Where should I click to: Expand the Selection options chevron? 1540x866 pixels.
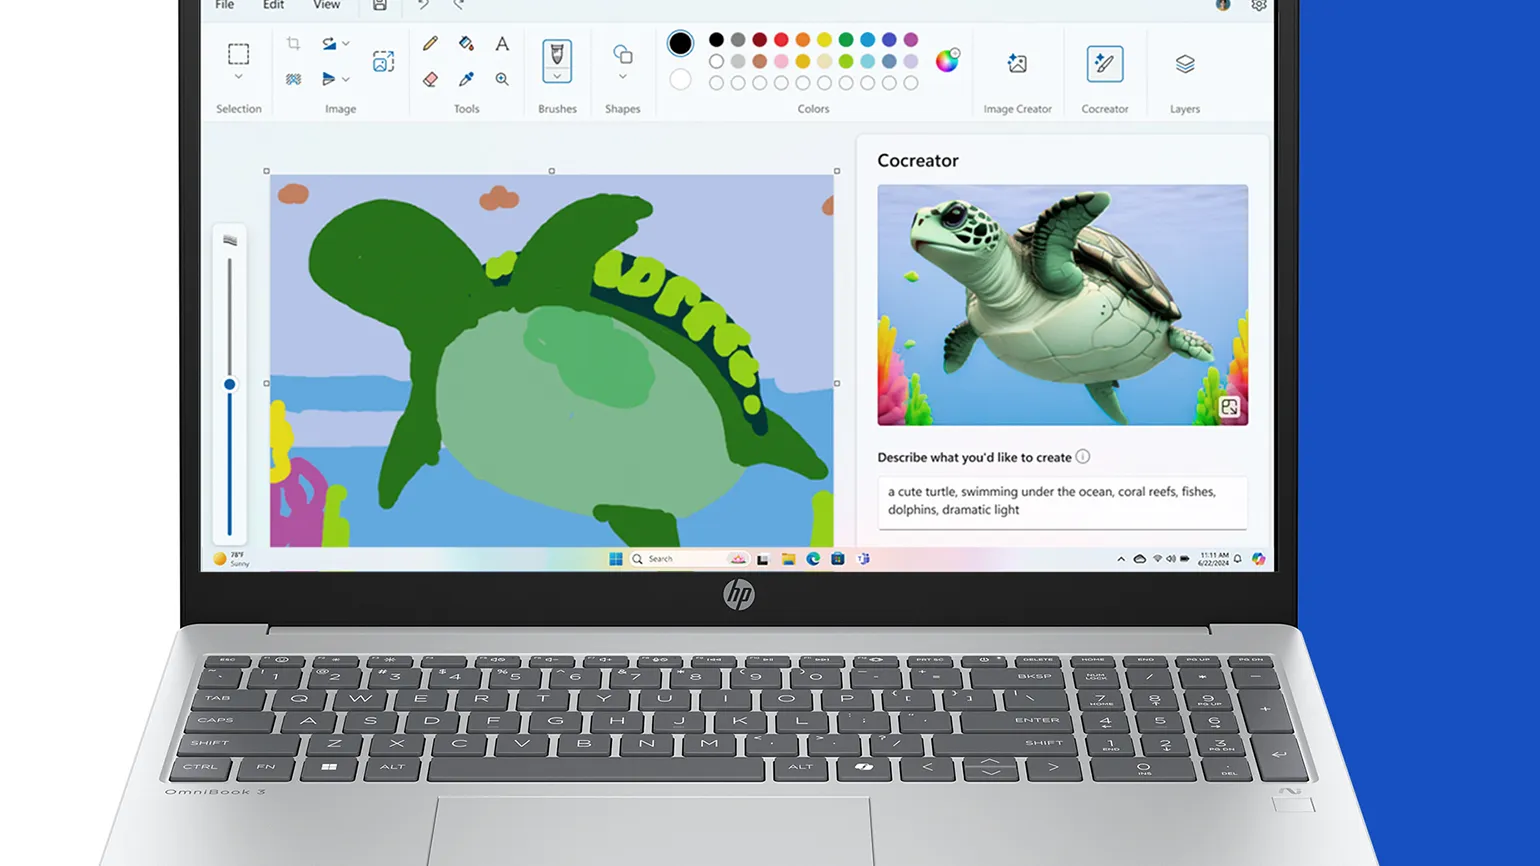coord(238,77)
